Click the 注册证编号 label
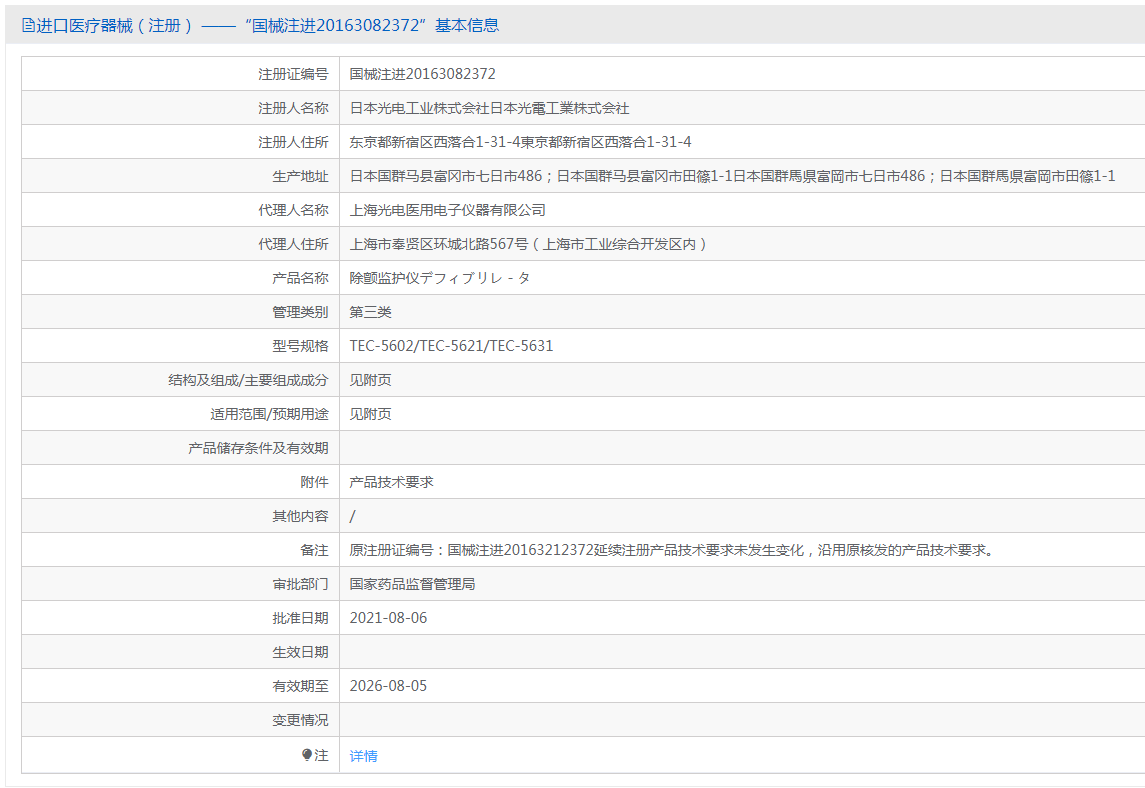This screenshot has width=1145, height=788. pos(293,74)
